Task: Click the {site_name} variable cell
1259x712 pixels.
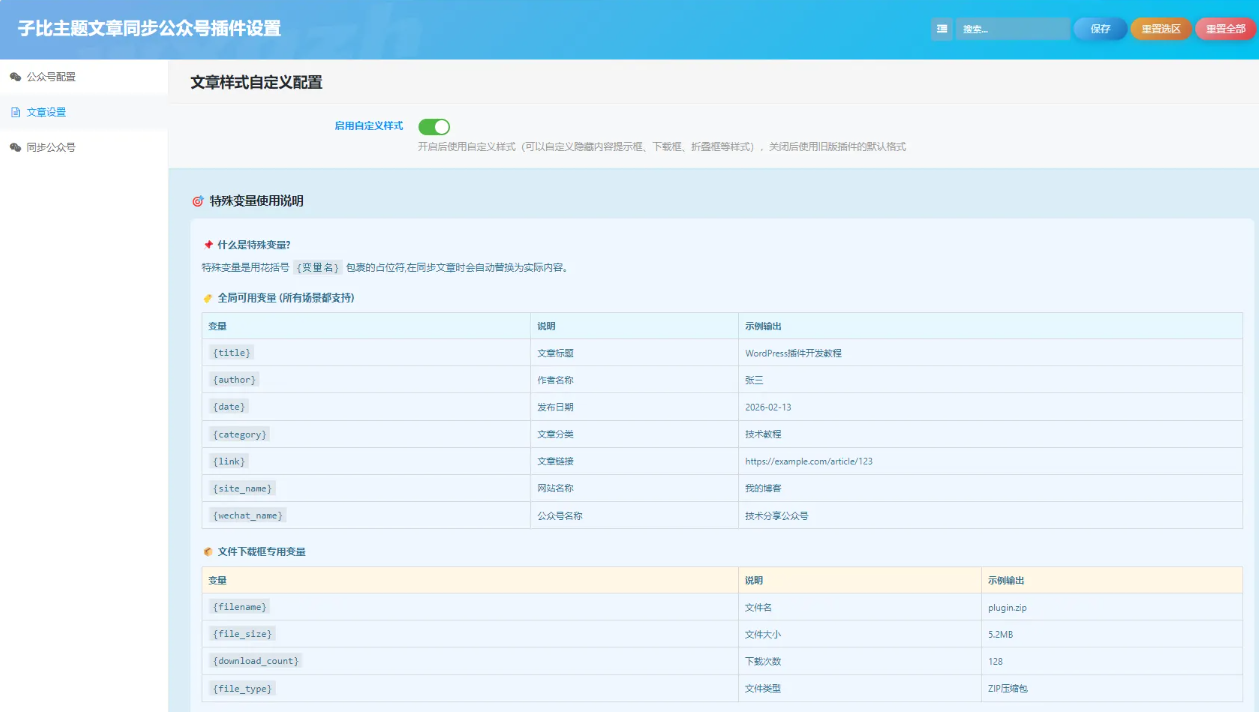Action: point(366,488)
